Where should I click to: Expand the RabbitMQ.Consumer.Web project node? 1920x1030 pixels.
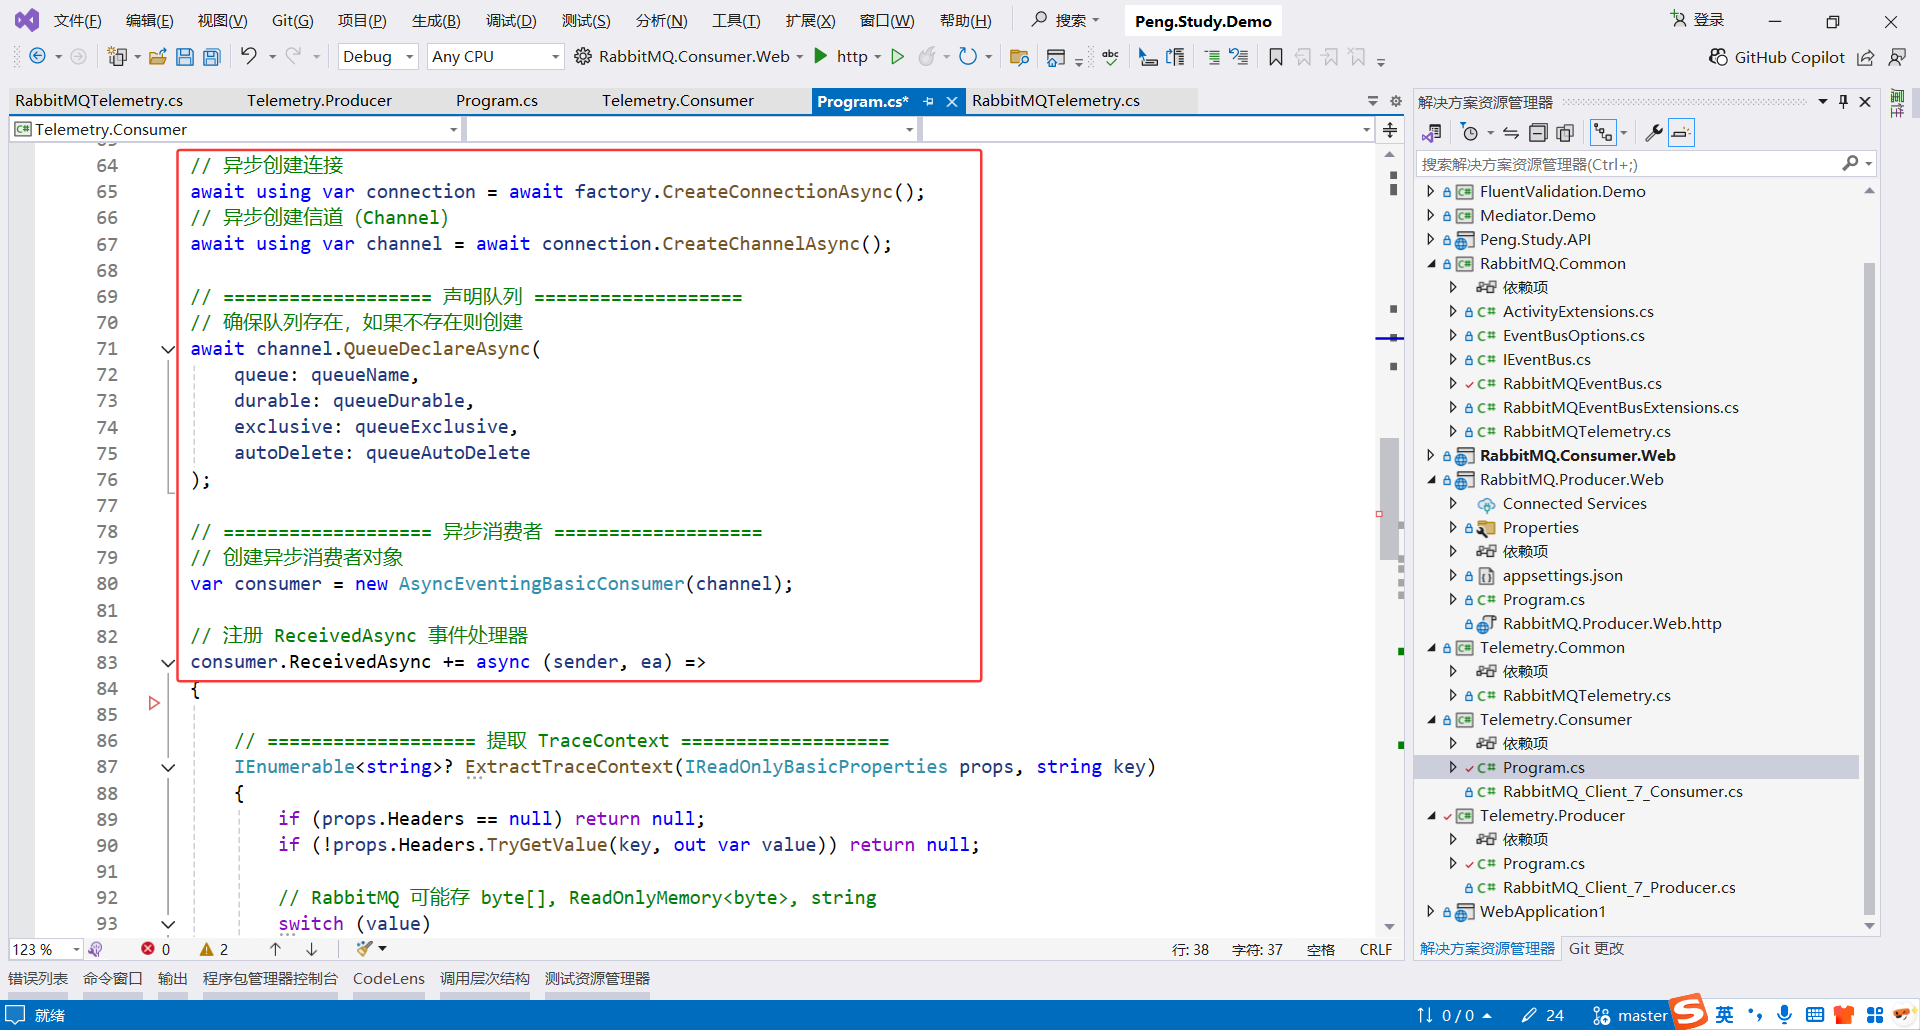pyautogui.click(x=1430, y=455)
